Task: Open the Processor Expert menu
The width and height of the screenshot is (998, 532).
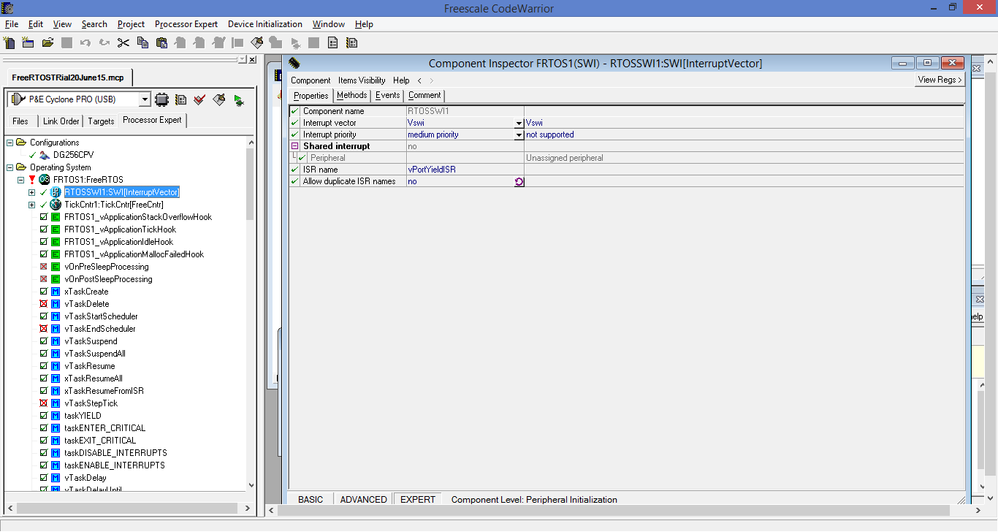Action: (186, 24)
